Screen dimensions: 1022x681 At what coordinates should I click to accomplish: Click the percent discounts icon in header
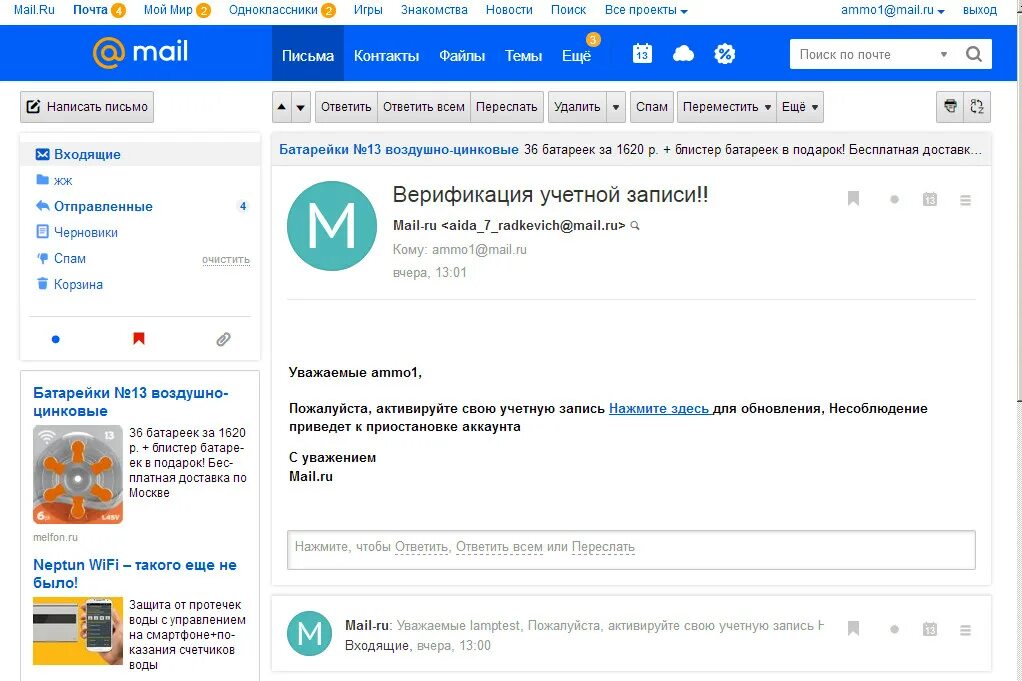pos(724,53)
